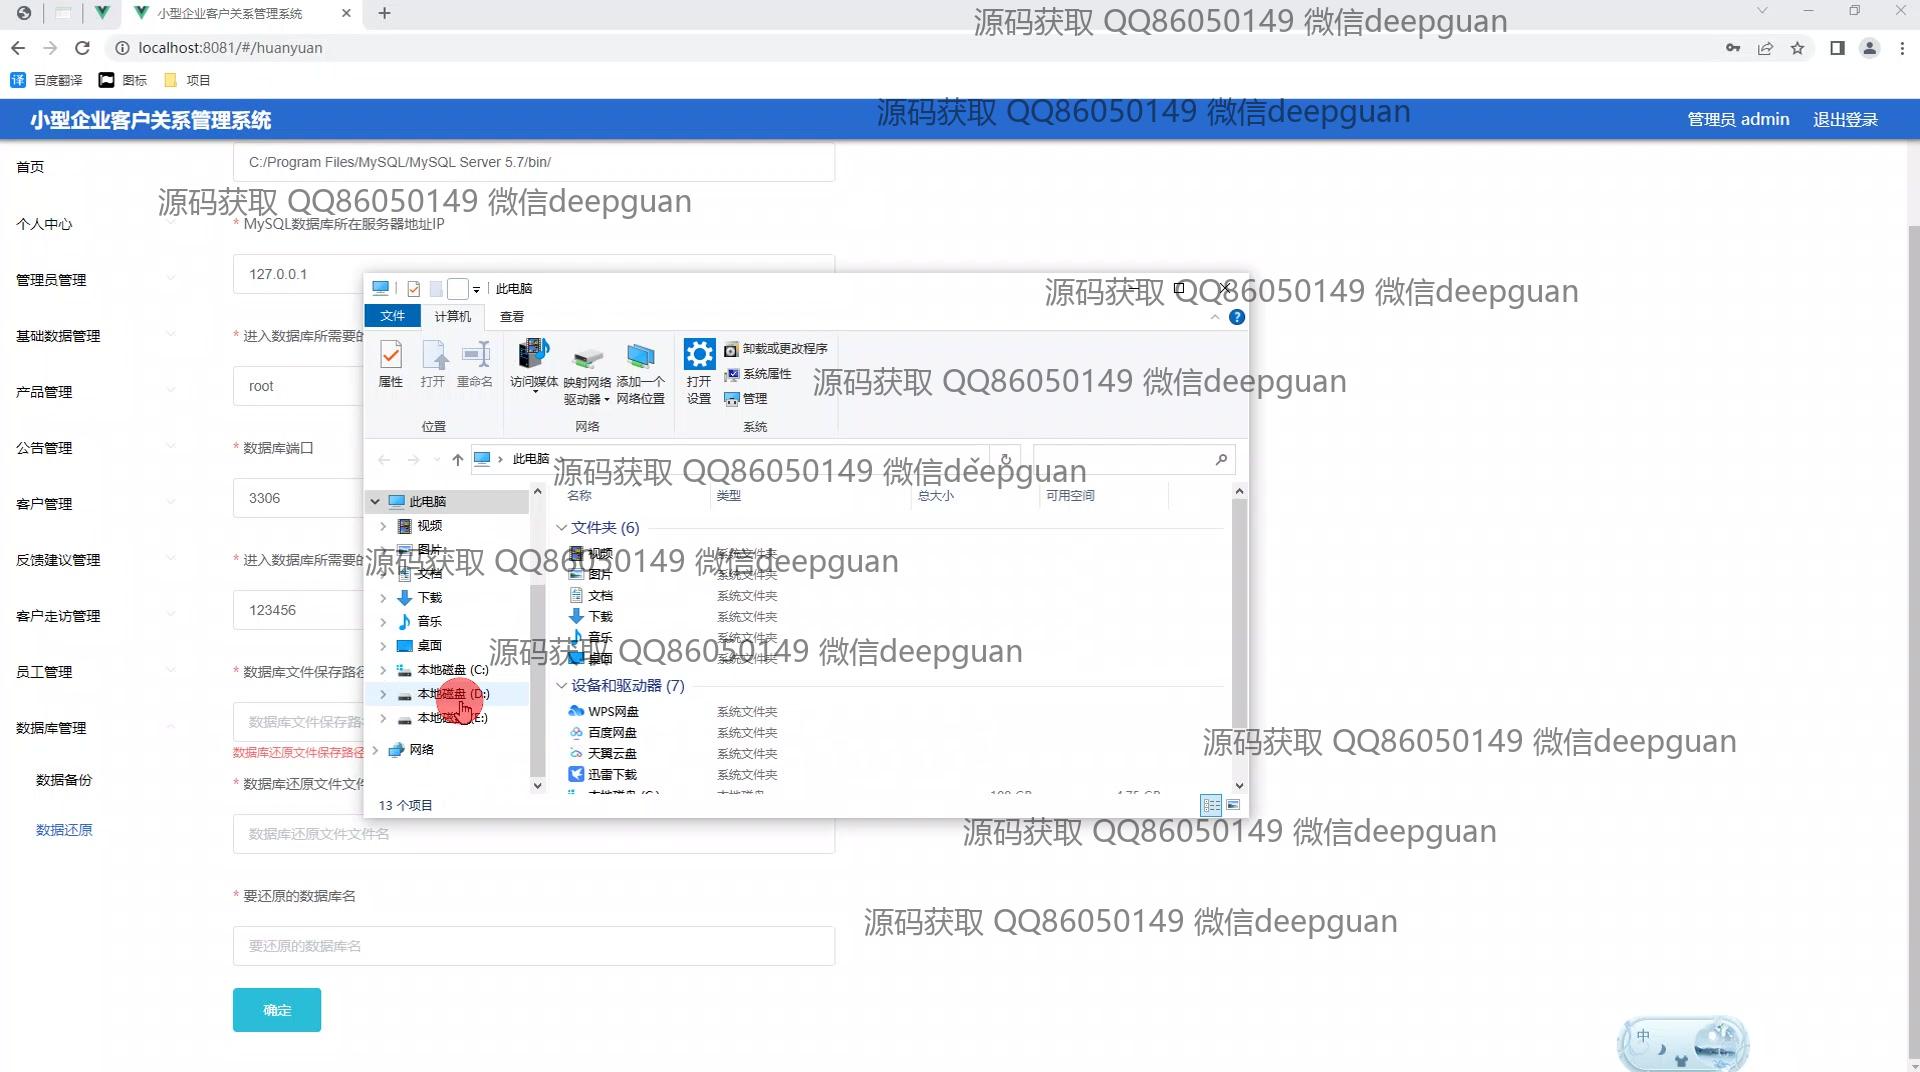Collapse the 此电脑 tree node

point(375,502)
